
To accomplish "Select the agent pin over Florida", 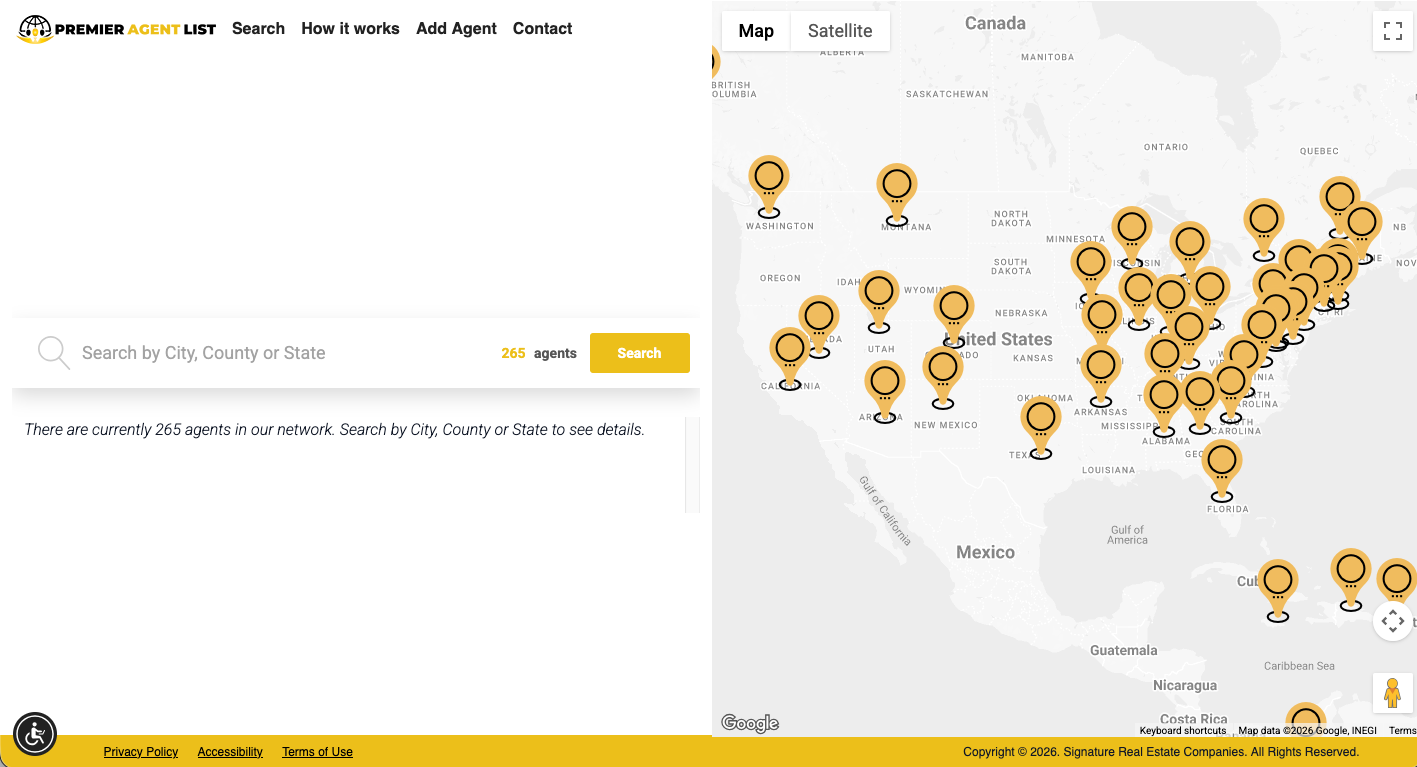I will 1222,465.
